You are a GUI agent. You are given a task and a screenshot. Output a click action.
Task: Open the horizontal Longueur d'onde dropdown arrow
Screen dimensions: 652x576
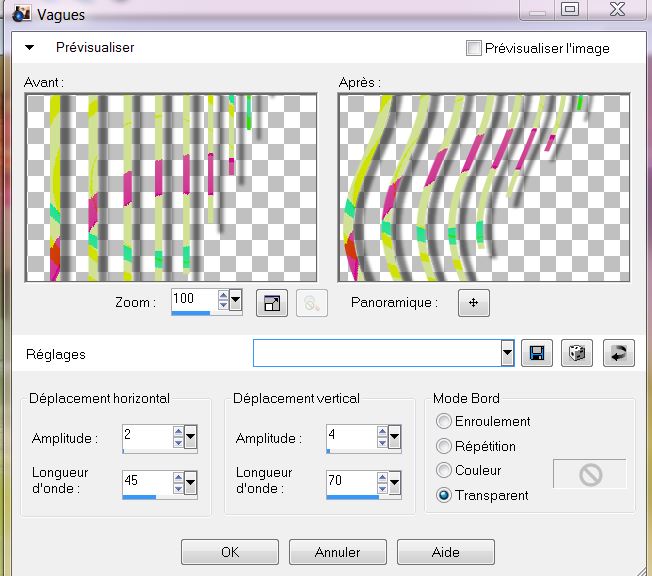pyautogui.click(x=190, y=483)
